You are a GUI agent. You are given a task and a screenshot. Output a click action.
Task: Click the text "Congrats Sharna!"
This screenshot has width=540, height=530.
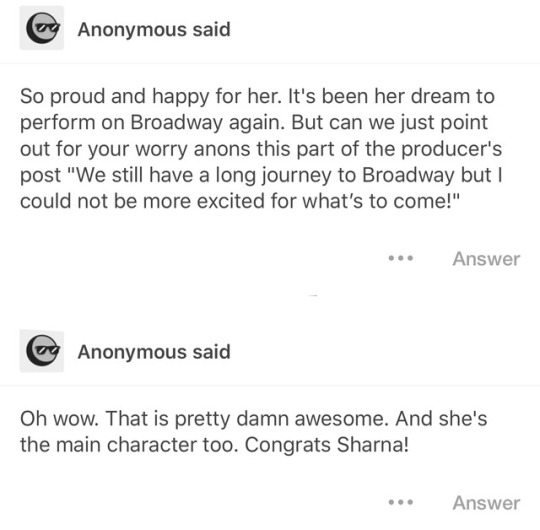coord(326,445)
